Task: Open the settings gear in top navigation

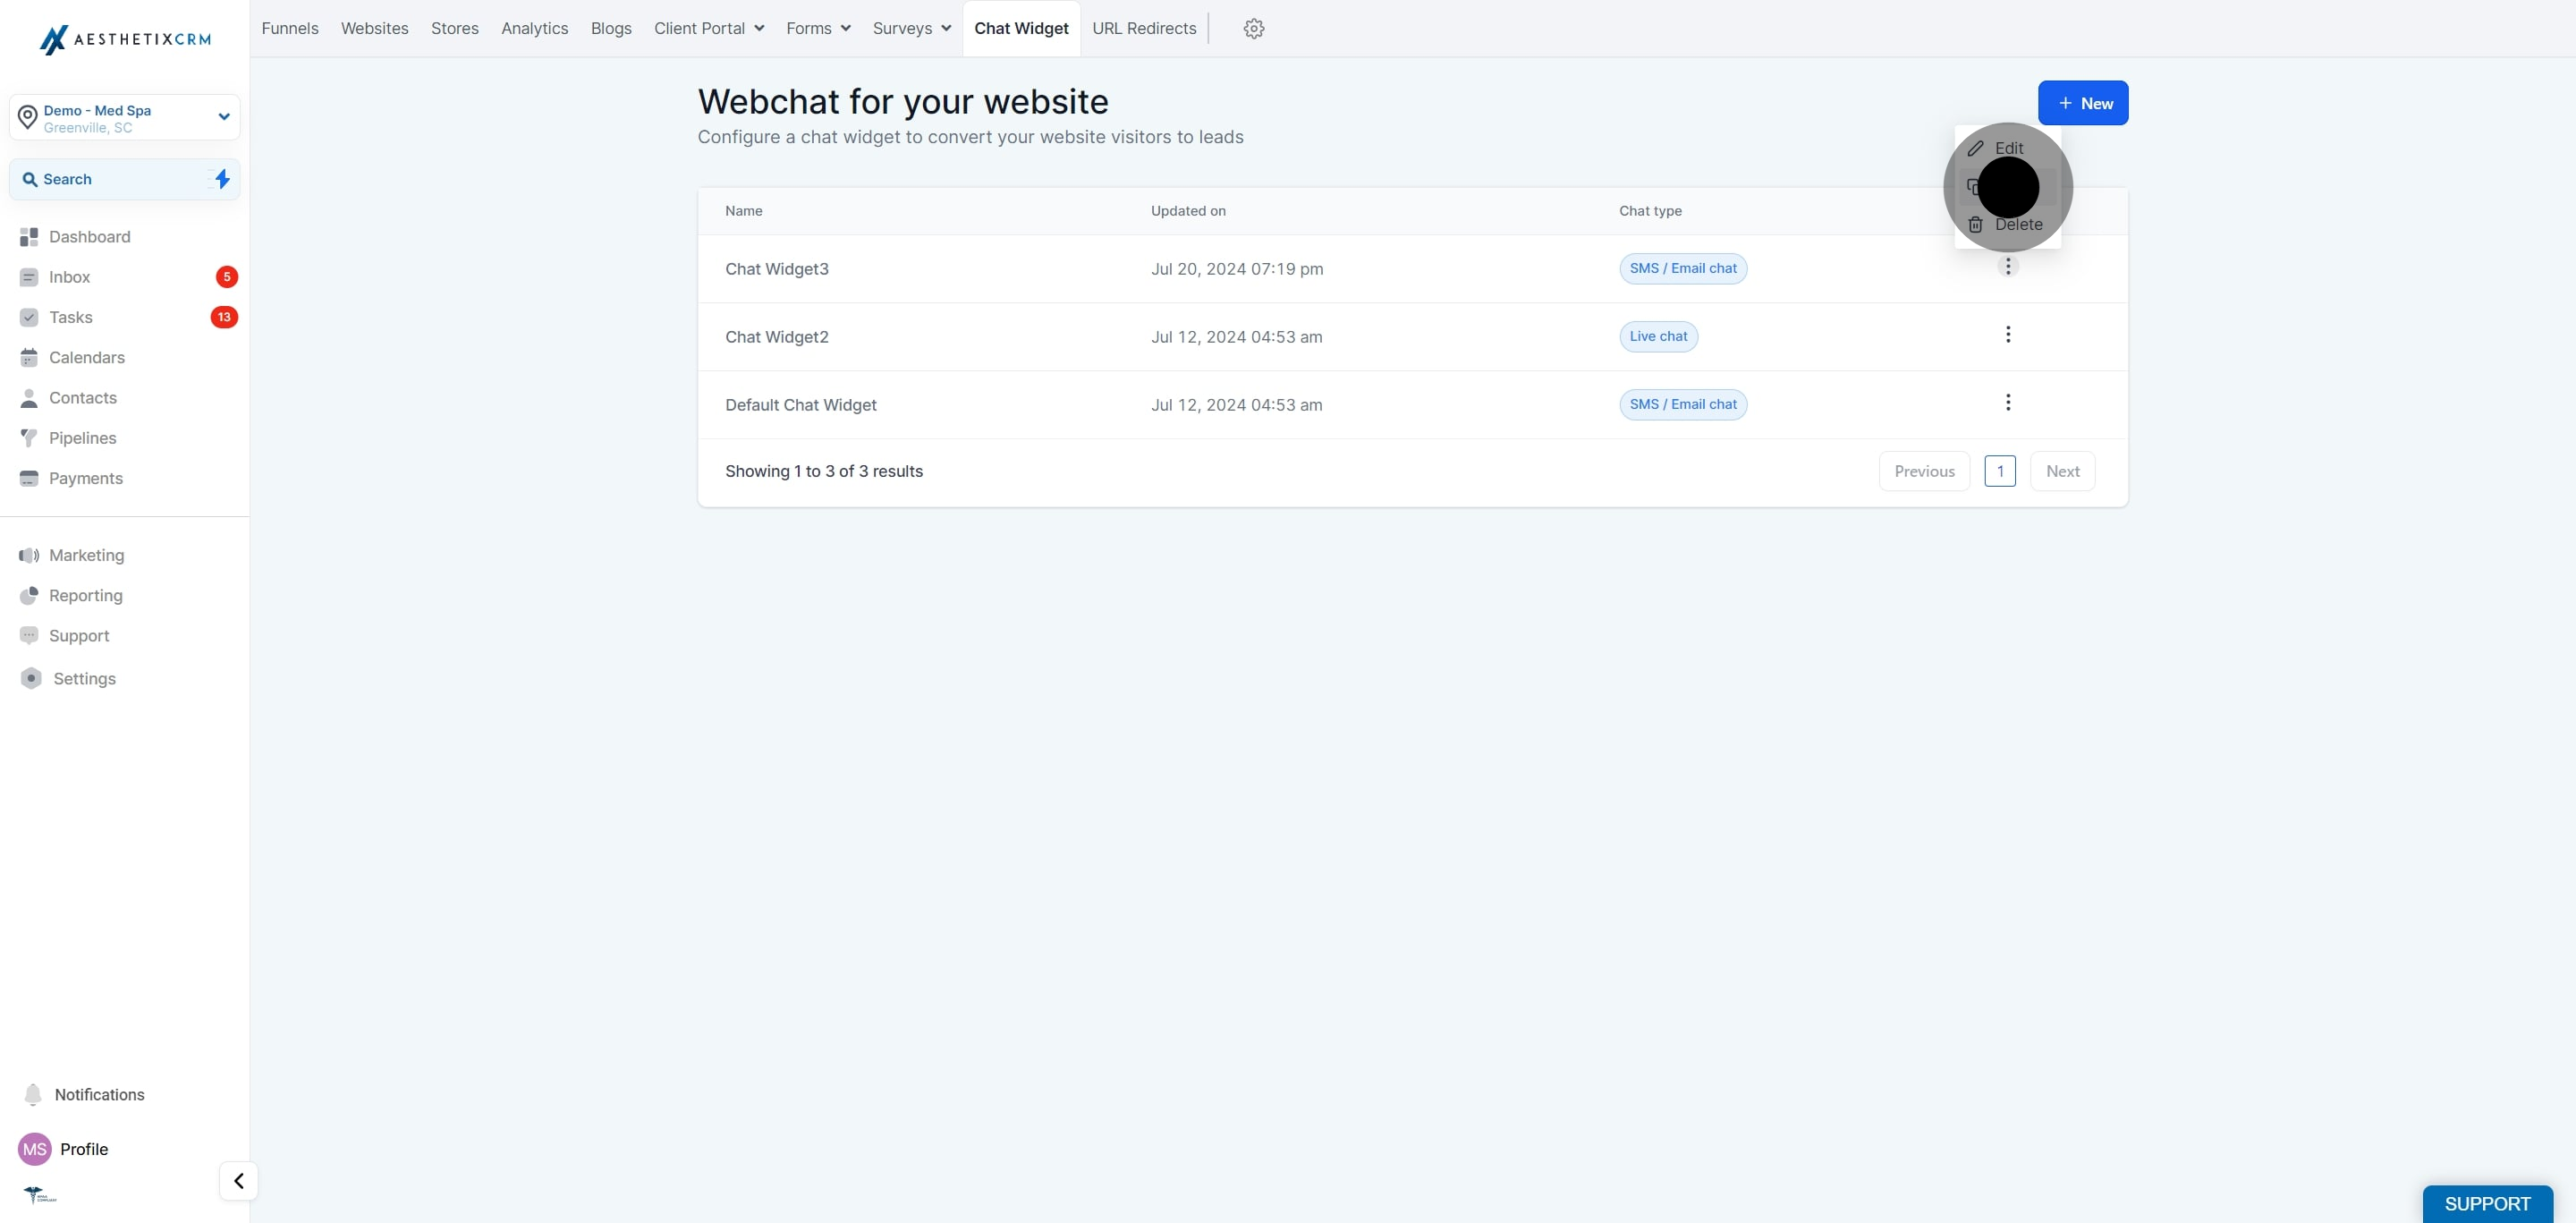Action: (x=1253, y=29)
